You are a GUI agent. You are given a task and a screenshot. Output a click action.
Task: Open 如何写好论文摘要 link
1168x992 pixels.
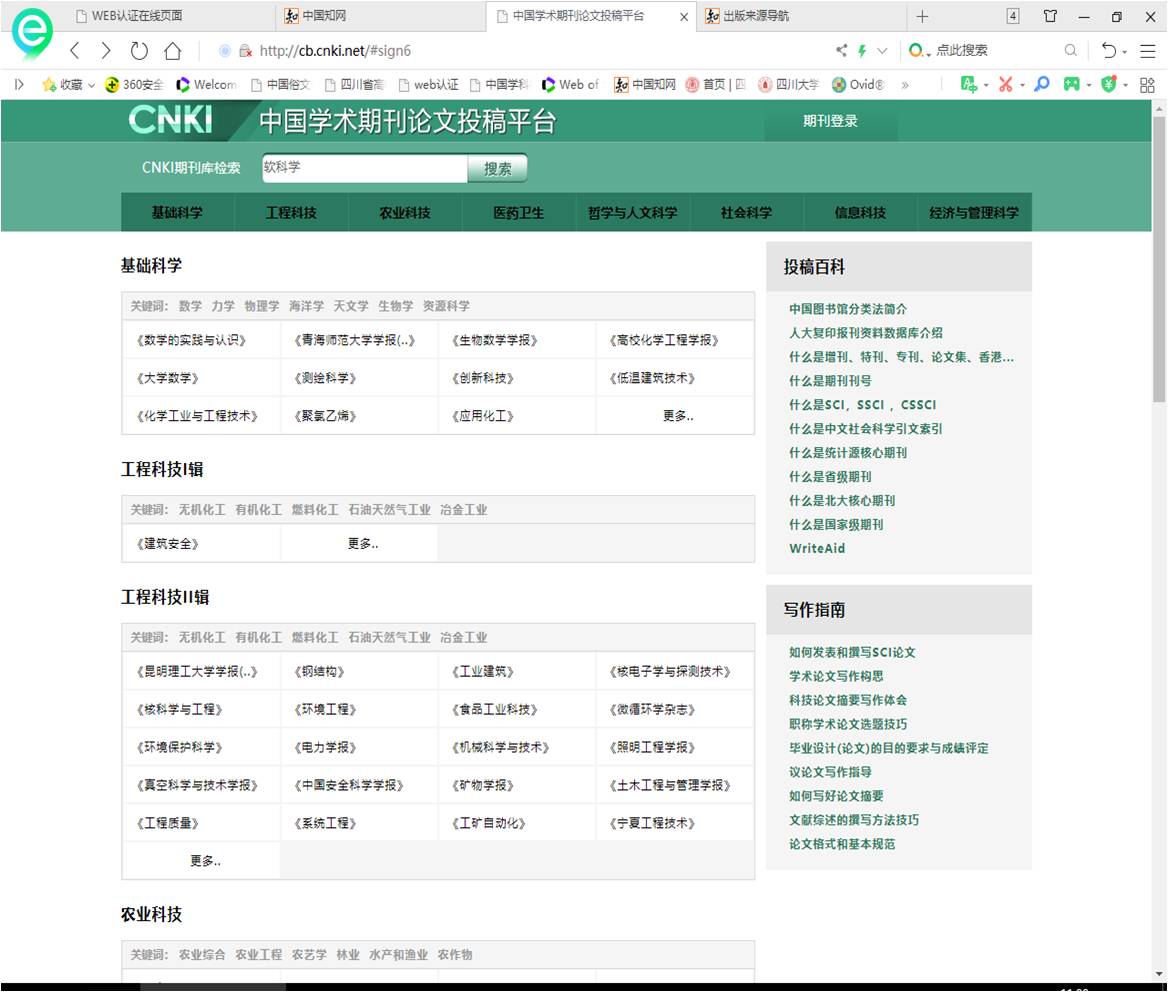(836, 795)
